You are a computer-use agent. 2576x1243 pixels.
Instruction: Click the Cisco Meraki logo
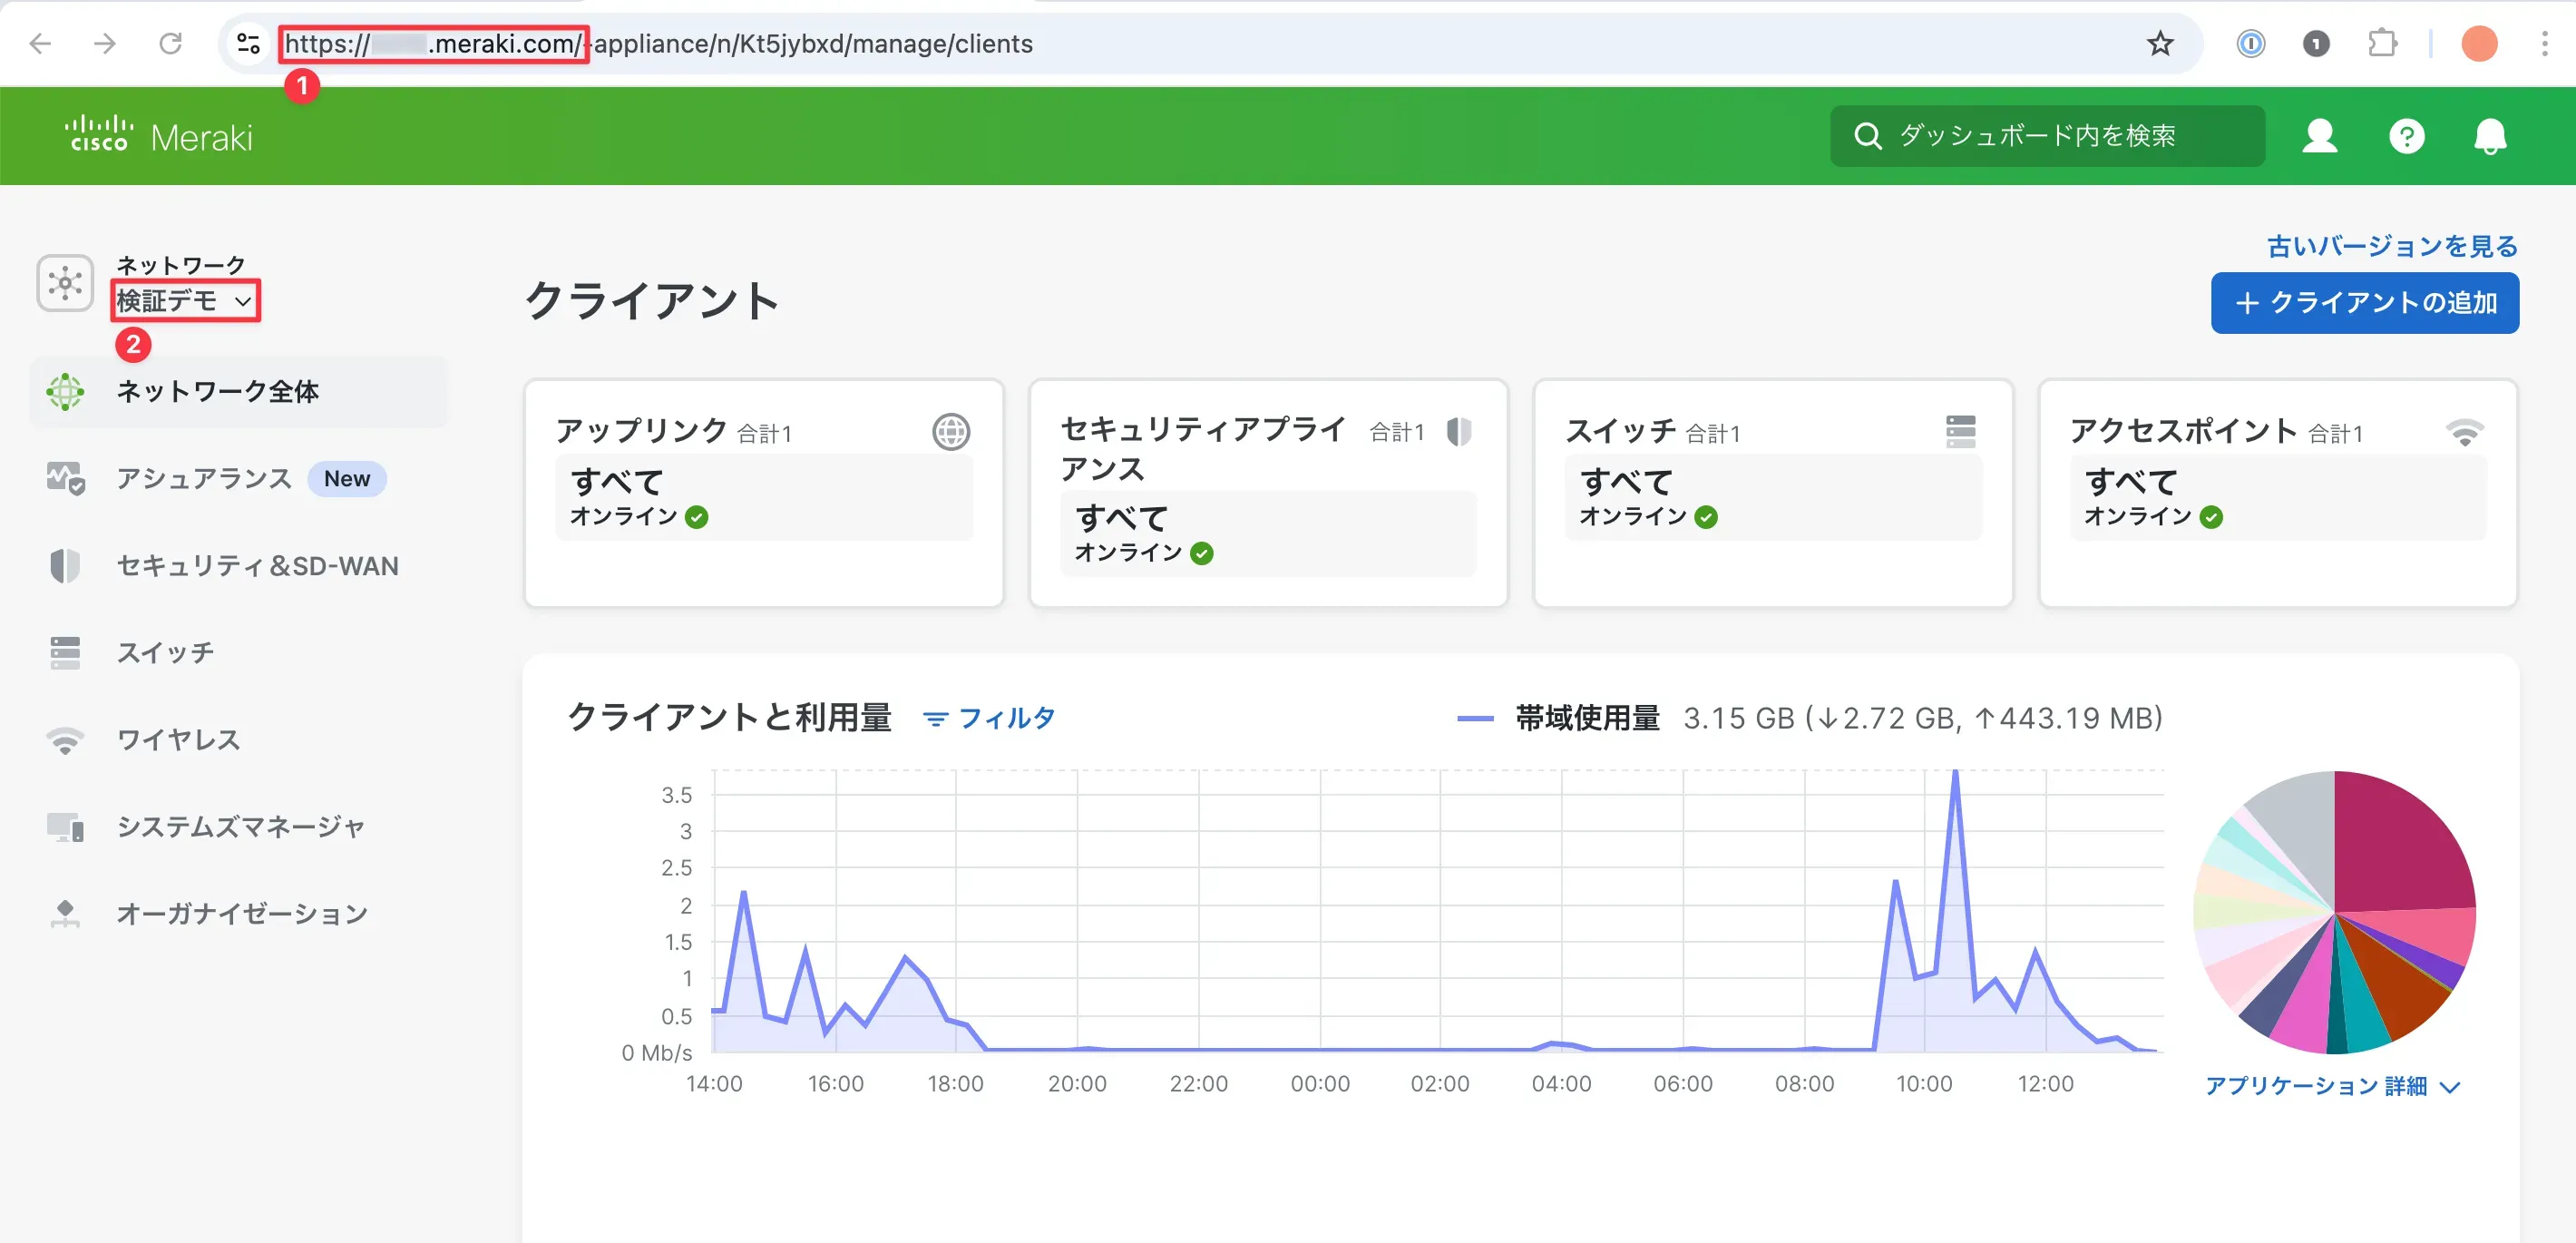pos(158,135)
